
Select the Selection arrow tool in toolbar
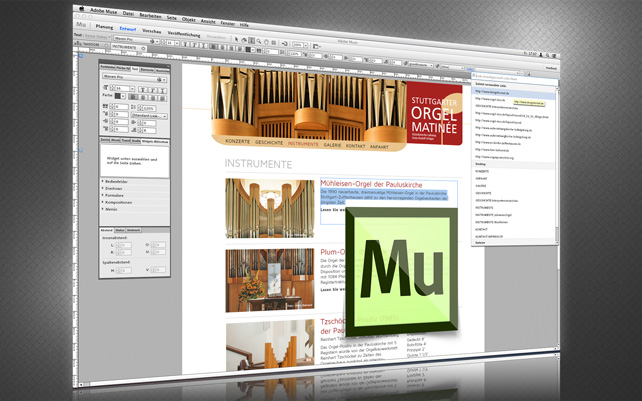click(x=236, y=39)
